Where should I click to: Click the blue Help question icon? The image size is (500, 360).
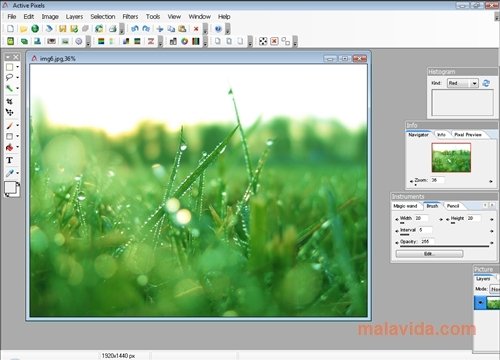[x=218, y=29]
